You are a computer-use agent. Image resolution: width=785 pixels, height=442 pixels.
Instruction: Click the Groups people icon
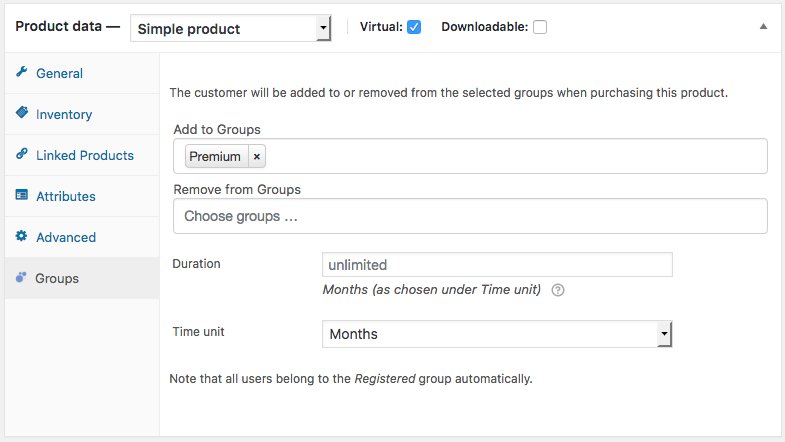(x=21, y=277)
